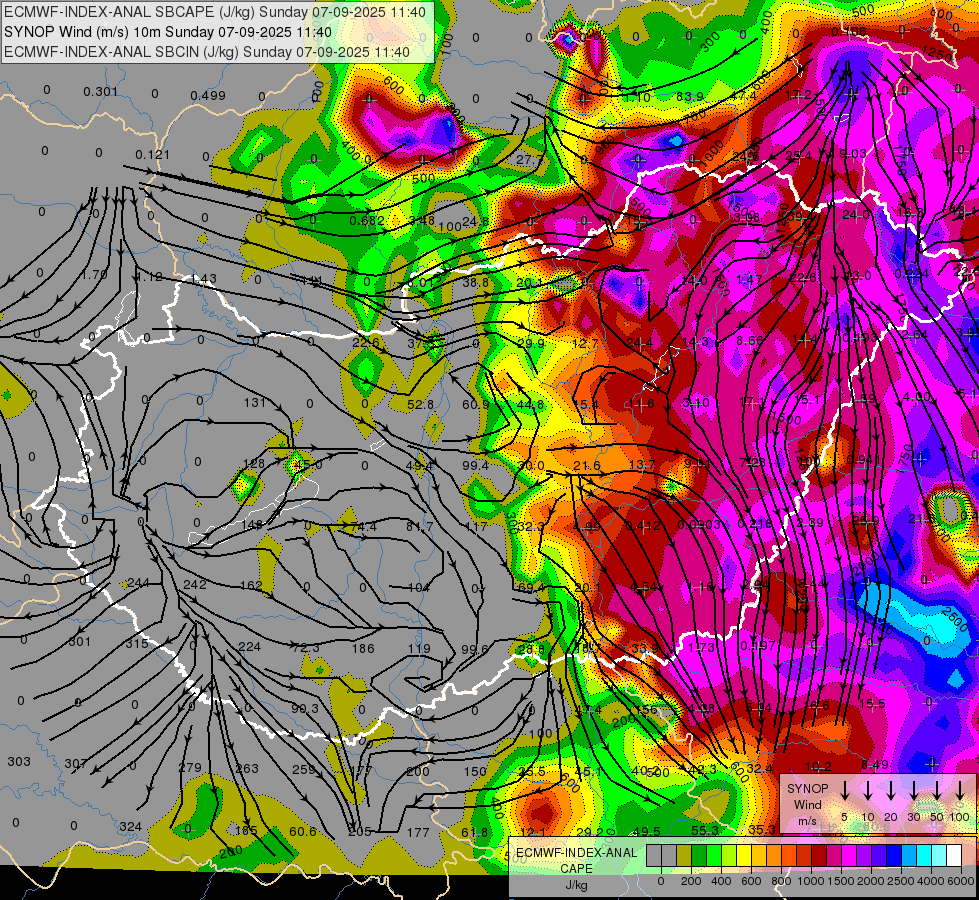Click the 186 value on the map

[x=363, y=648]
